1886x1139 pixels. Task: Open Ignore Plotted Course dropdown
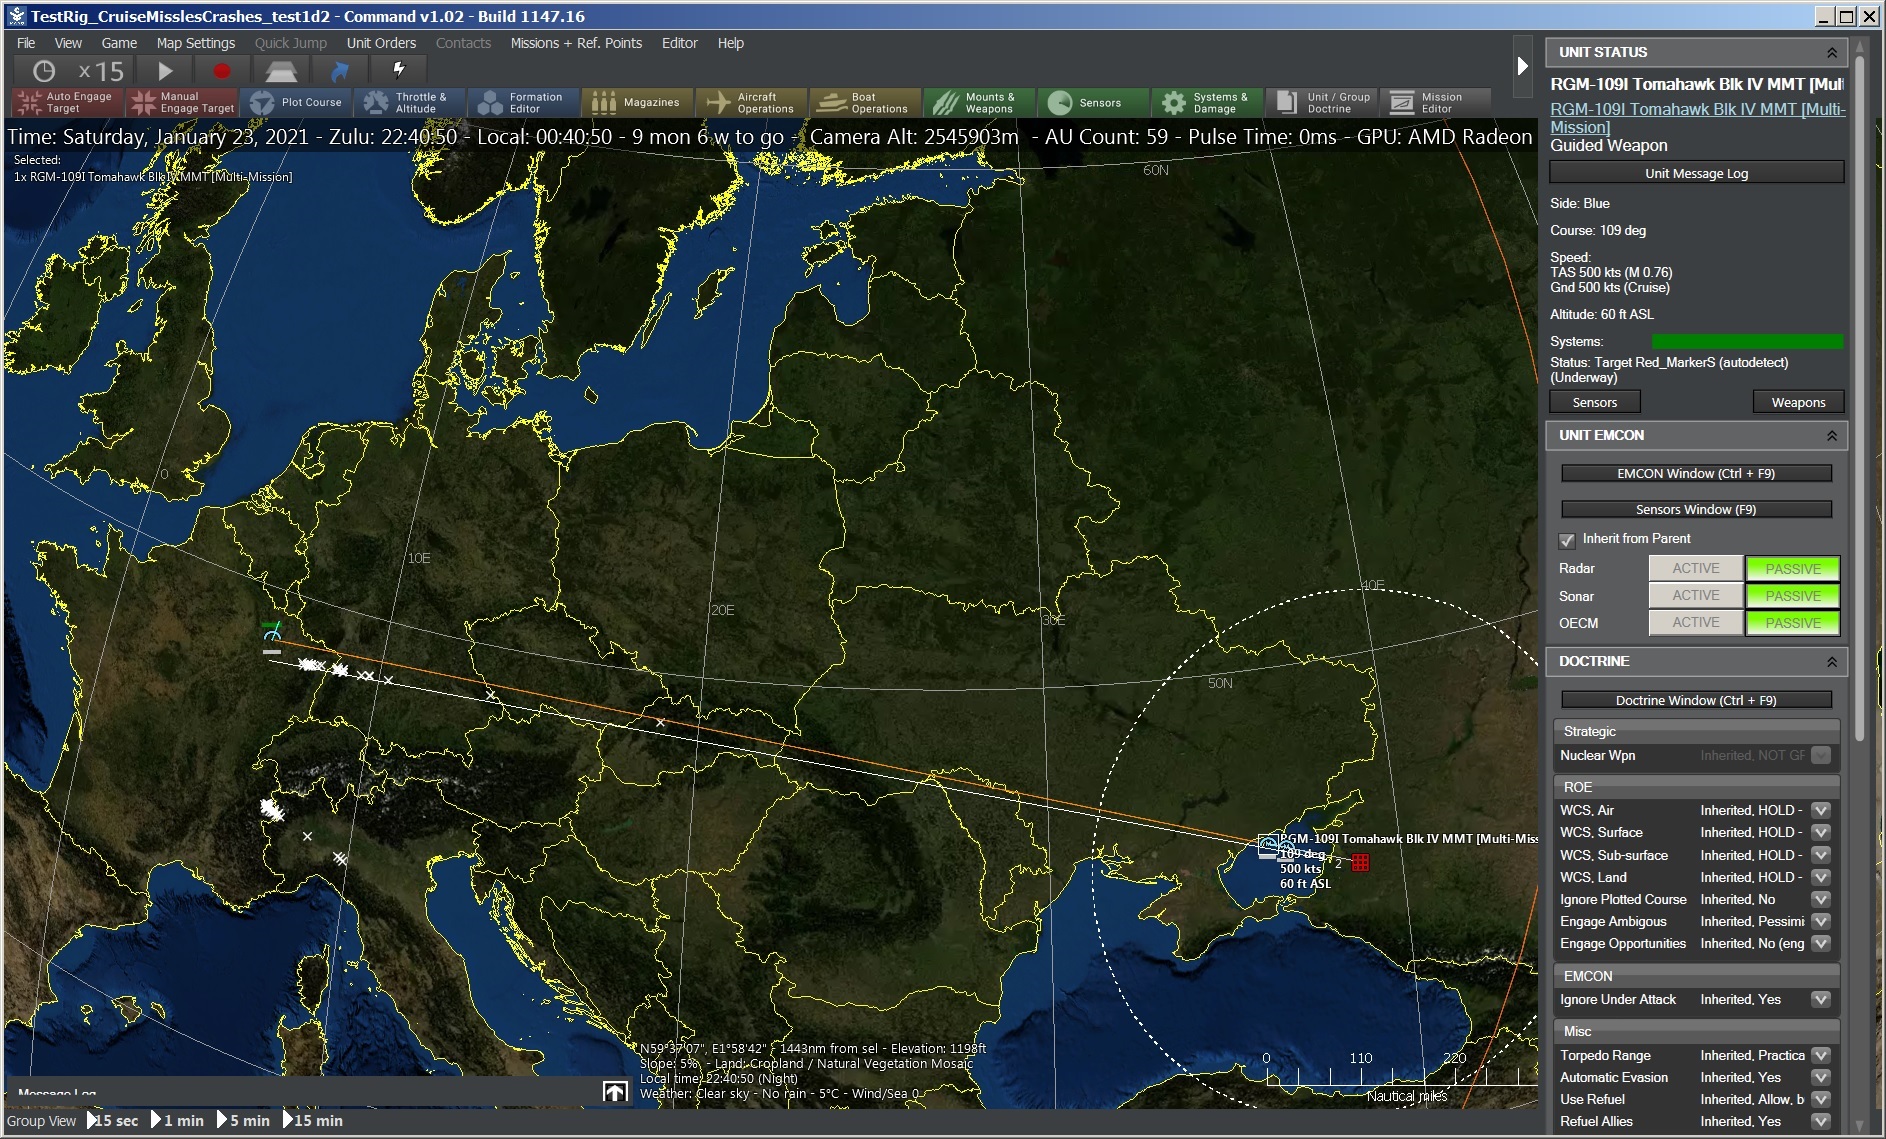pyautogui.click(x=1820, y=899)
